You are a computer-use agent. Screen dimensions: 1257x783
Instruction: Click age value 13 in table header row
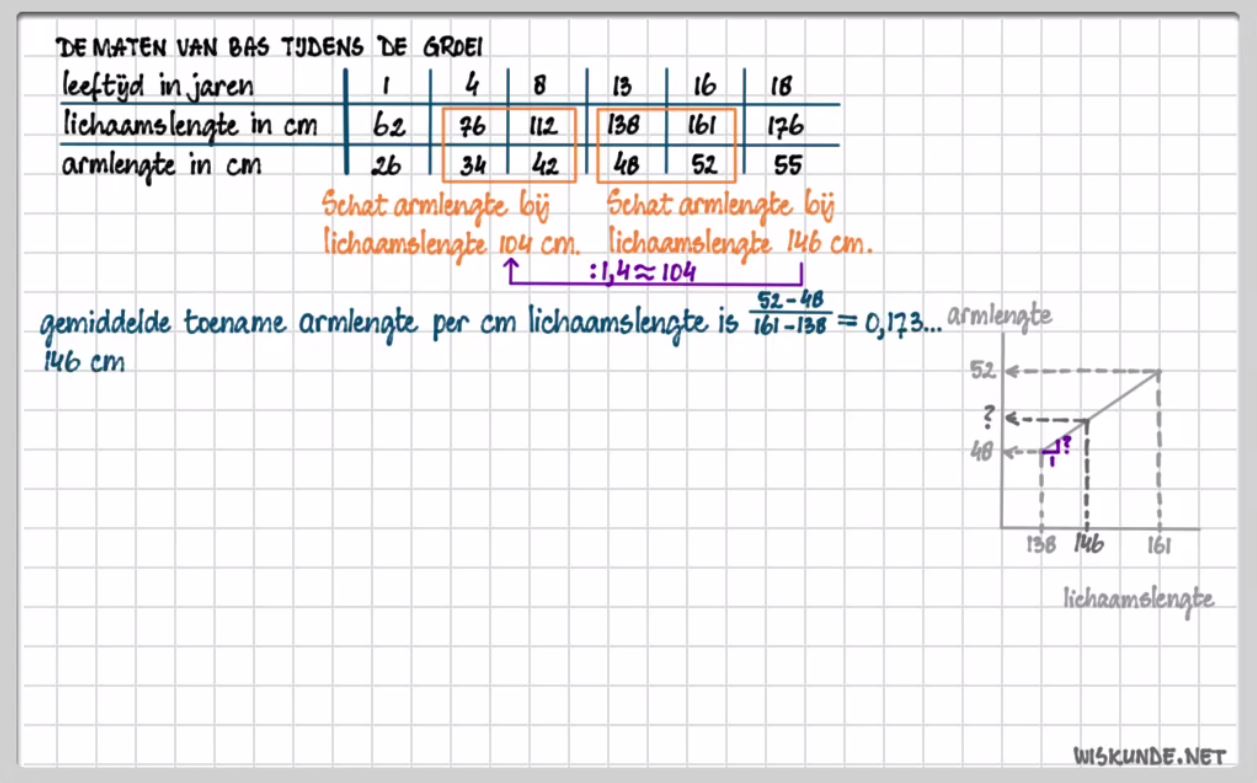621,86
